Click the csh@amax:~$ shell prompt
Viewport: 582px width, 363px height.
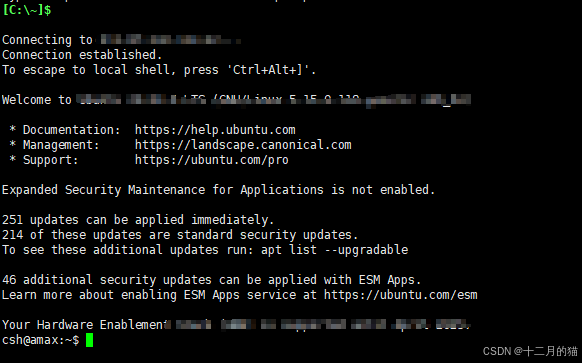click(x=40, y=340)
